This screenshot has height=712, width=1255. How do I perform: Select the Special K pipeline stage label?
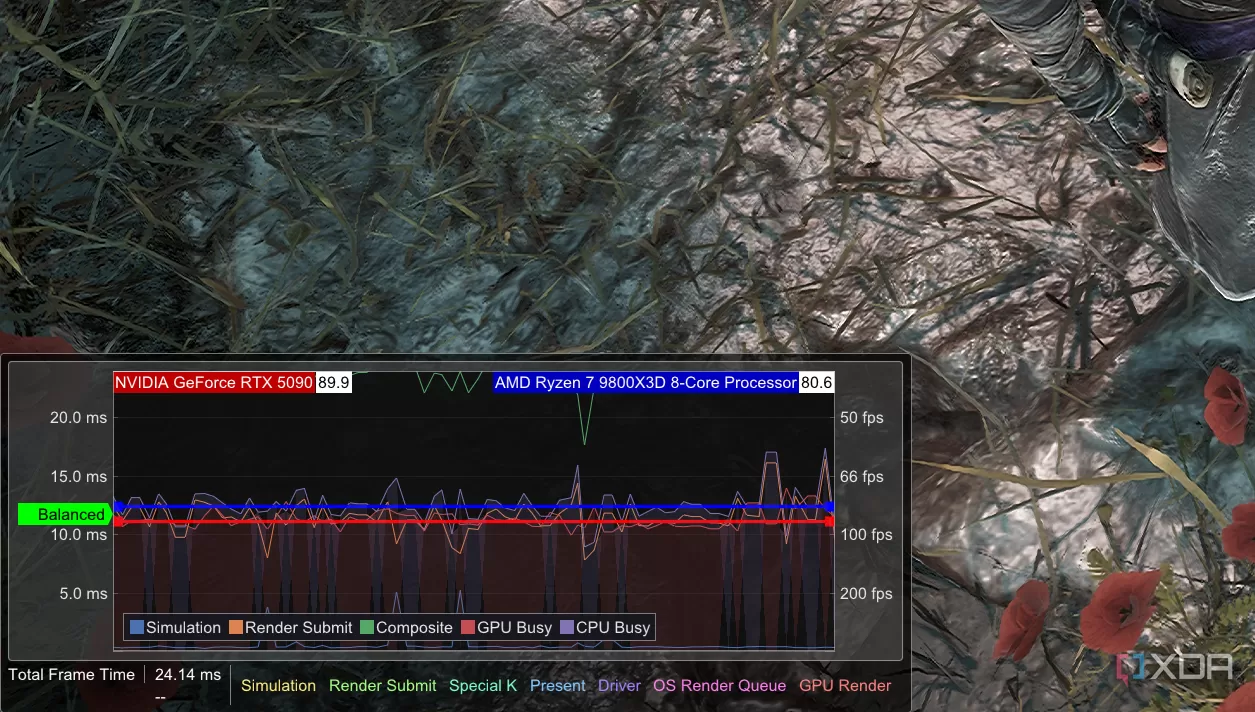[483, 685]
